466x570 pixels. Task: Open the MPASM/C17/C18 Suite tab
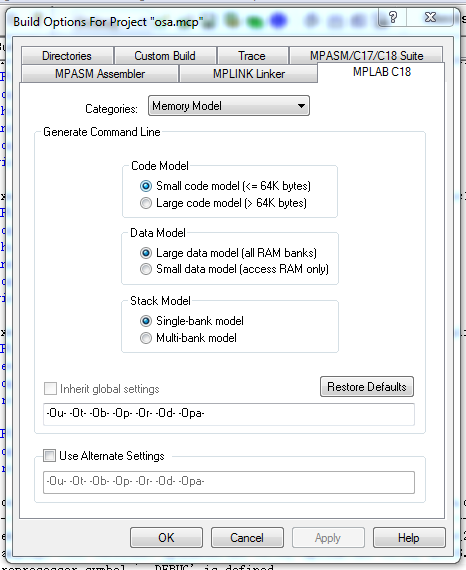[366, 56]
